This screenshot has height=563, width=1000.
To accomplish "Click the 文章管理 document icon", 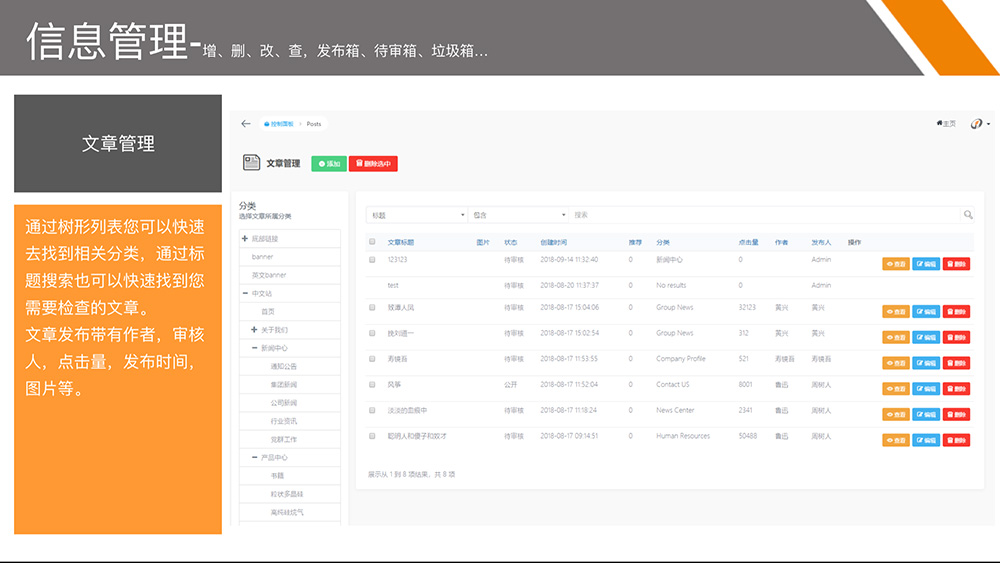I will [251, 163].
